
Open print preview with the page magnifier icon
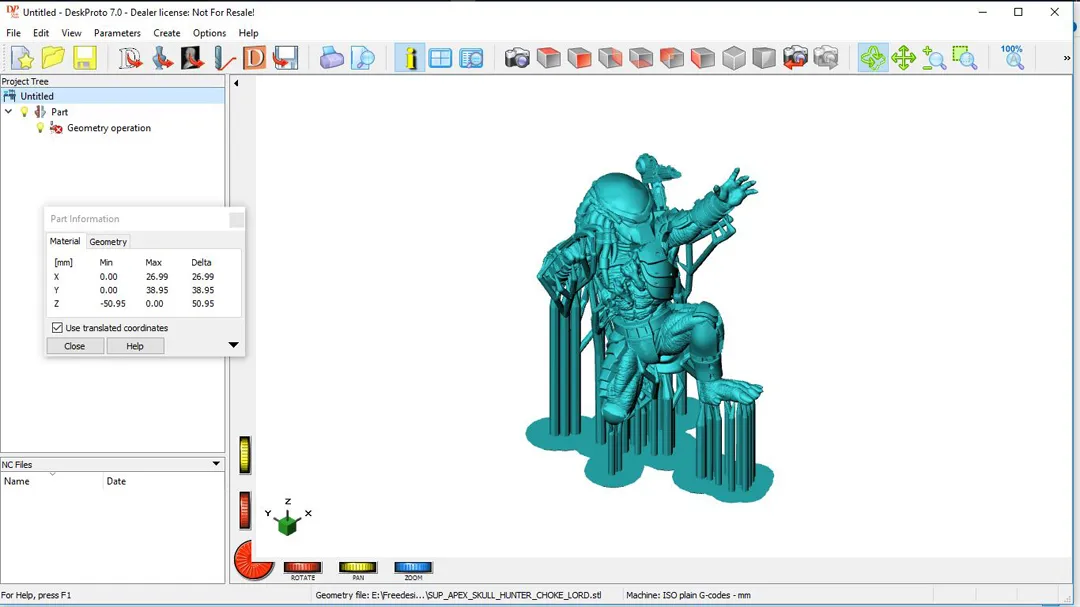tap(362, 58)
